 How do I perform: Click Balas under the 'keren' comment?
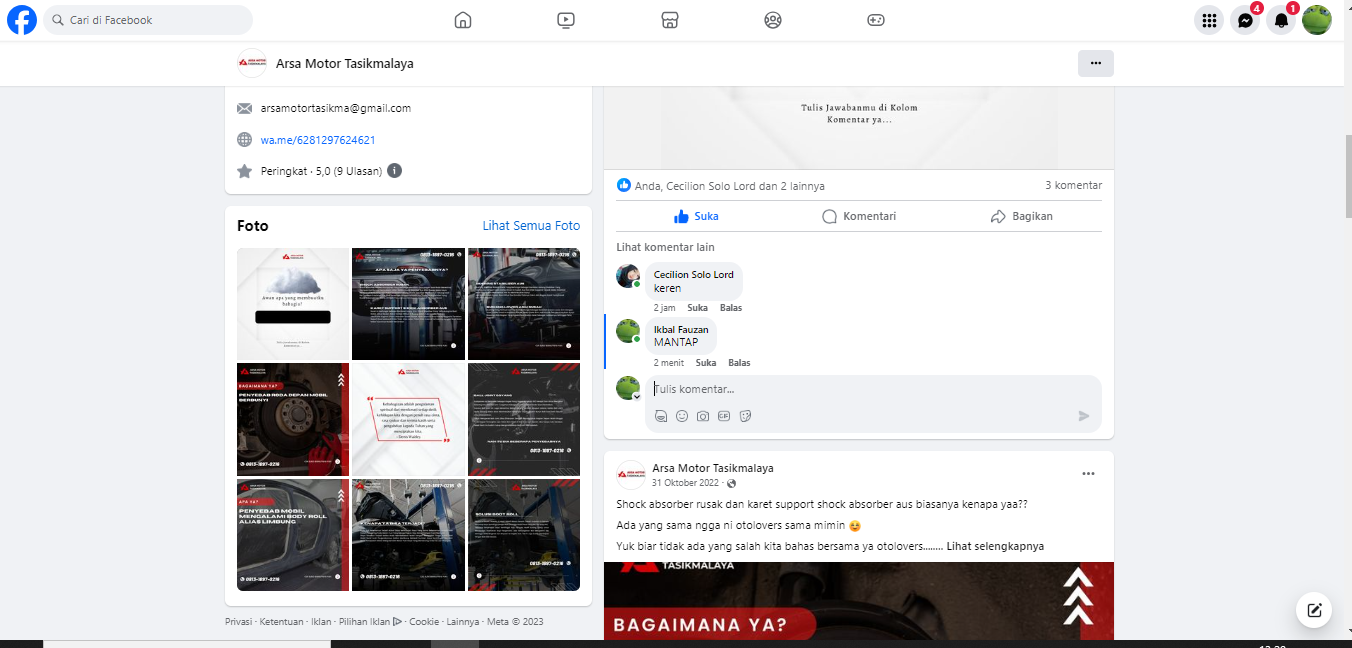pos(731,308)
